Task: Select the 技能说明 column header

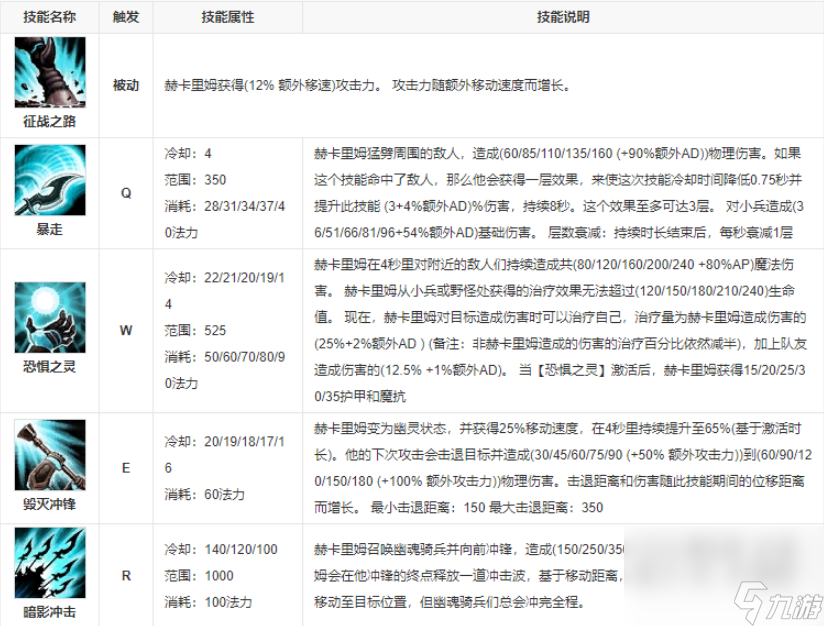Action: click(563, 17)
